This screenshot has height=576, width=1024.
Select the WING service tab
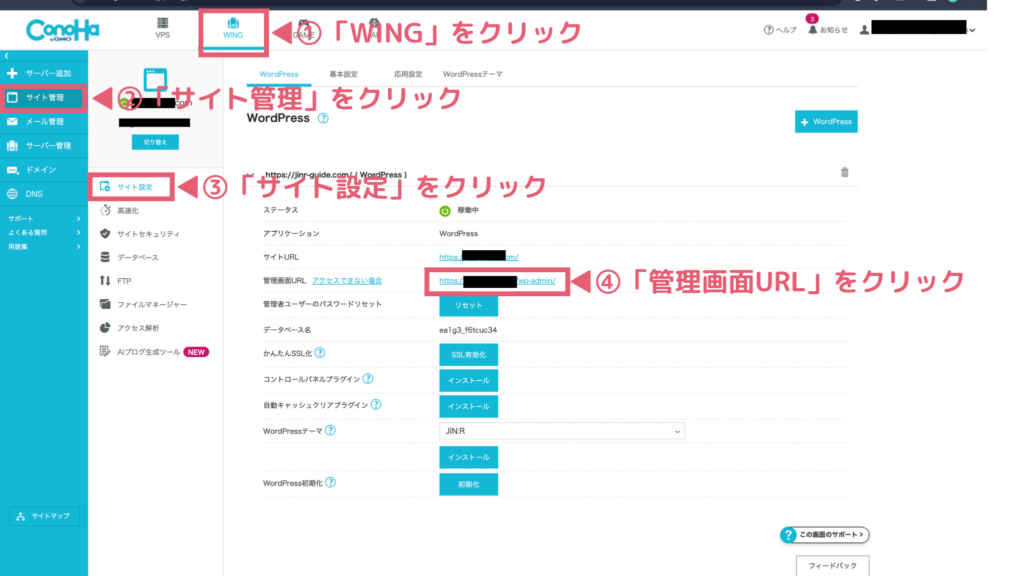click(x=233, y=29)
